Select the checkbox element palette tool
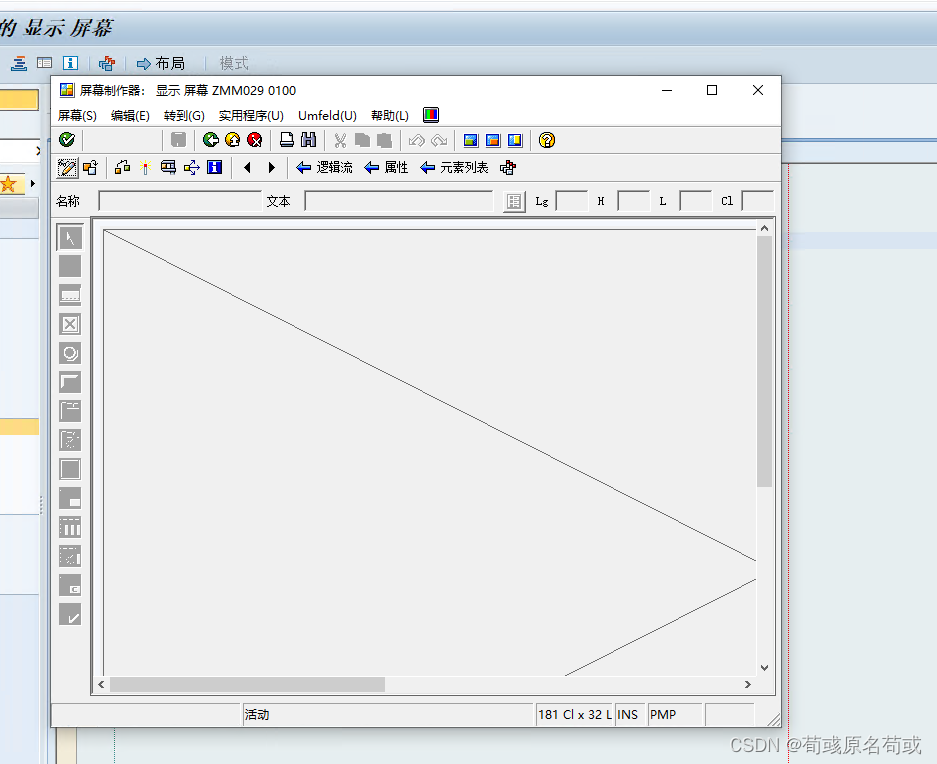The image size is (937, 764). coord(70,325)
